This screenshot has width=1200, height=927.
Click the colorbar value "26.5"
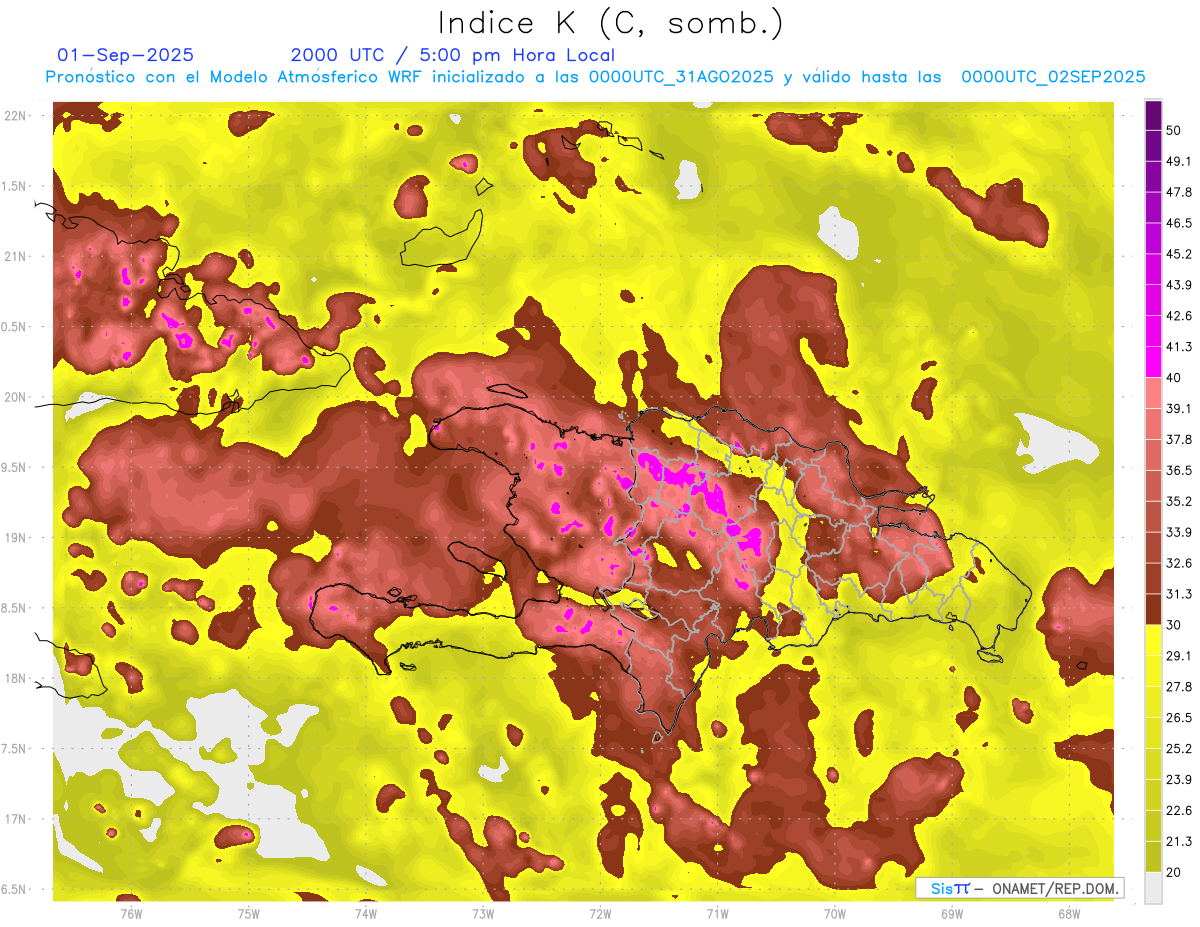click(x=1178, y=718)
